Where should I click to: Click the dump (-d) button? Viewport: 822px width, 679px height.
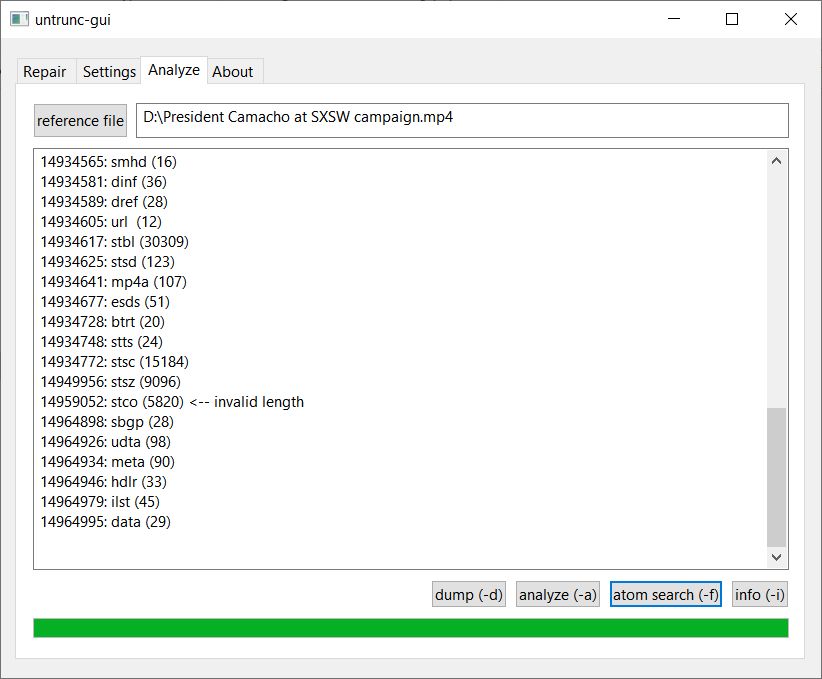(468, 594)
